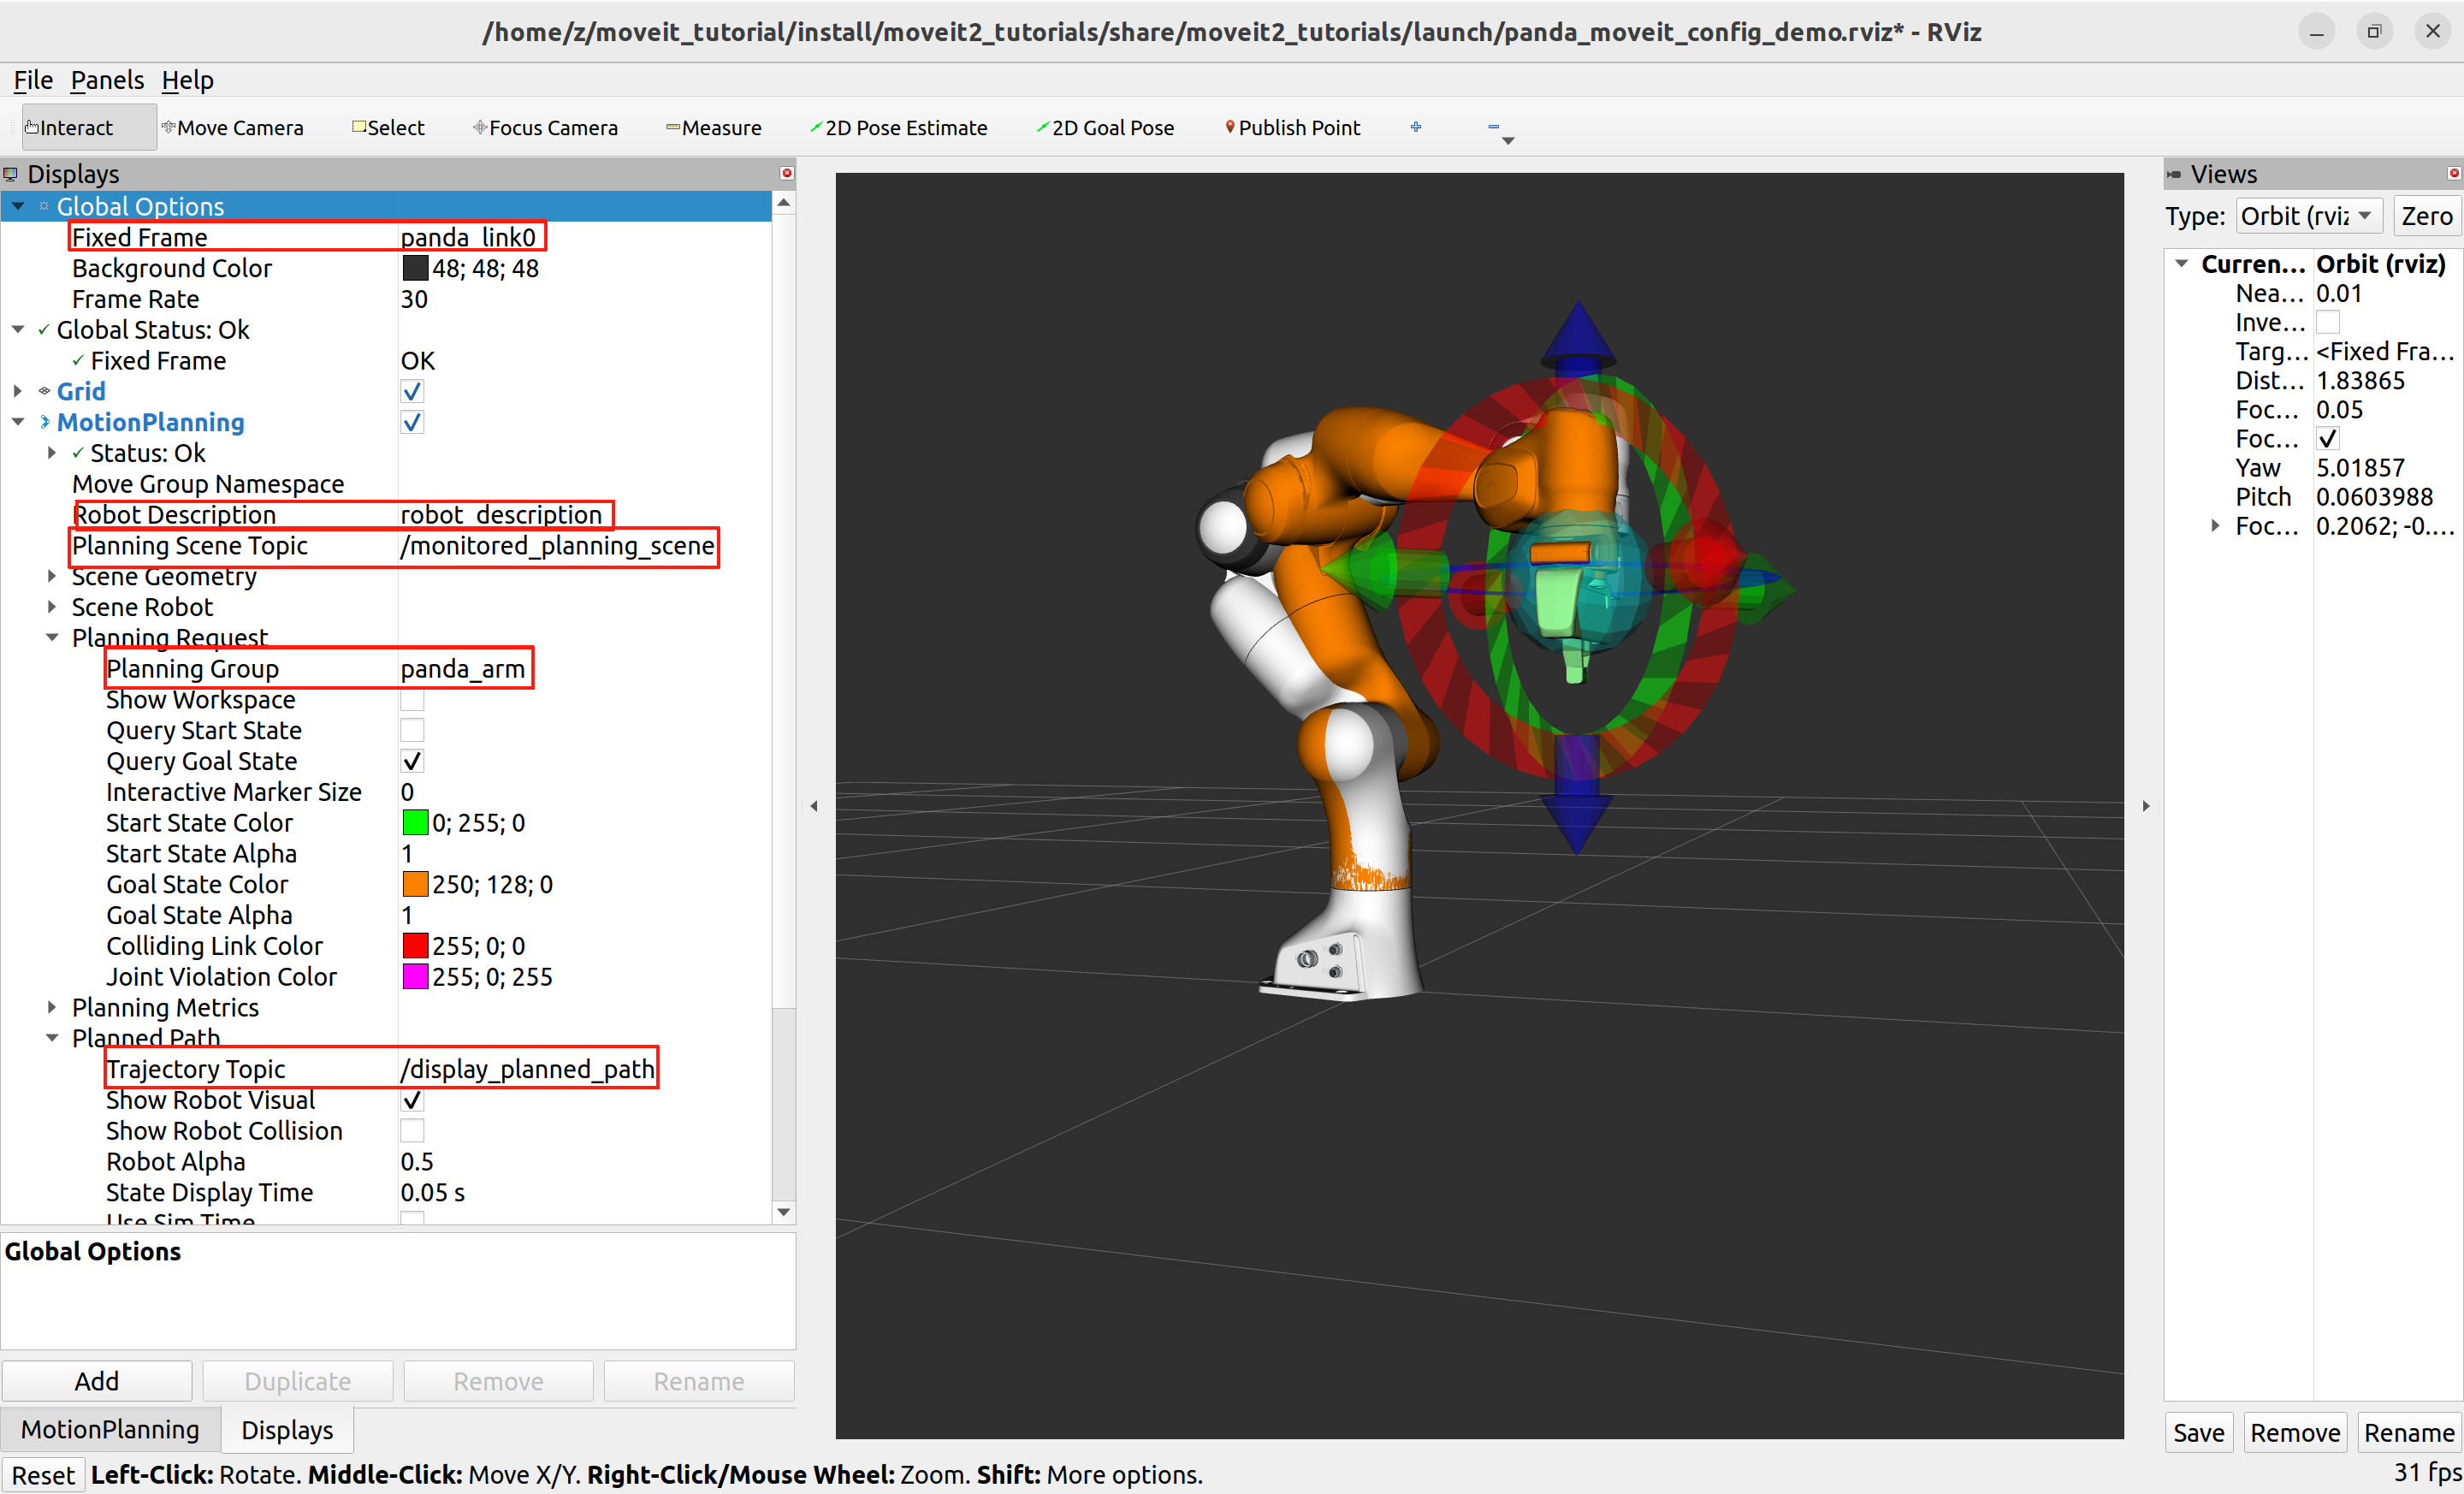Open the Panels menu
2464x1494 pixels.
(x=107, y=80)
